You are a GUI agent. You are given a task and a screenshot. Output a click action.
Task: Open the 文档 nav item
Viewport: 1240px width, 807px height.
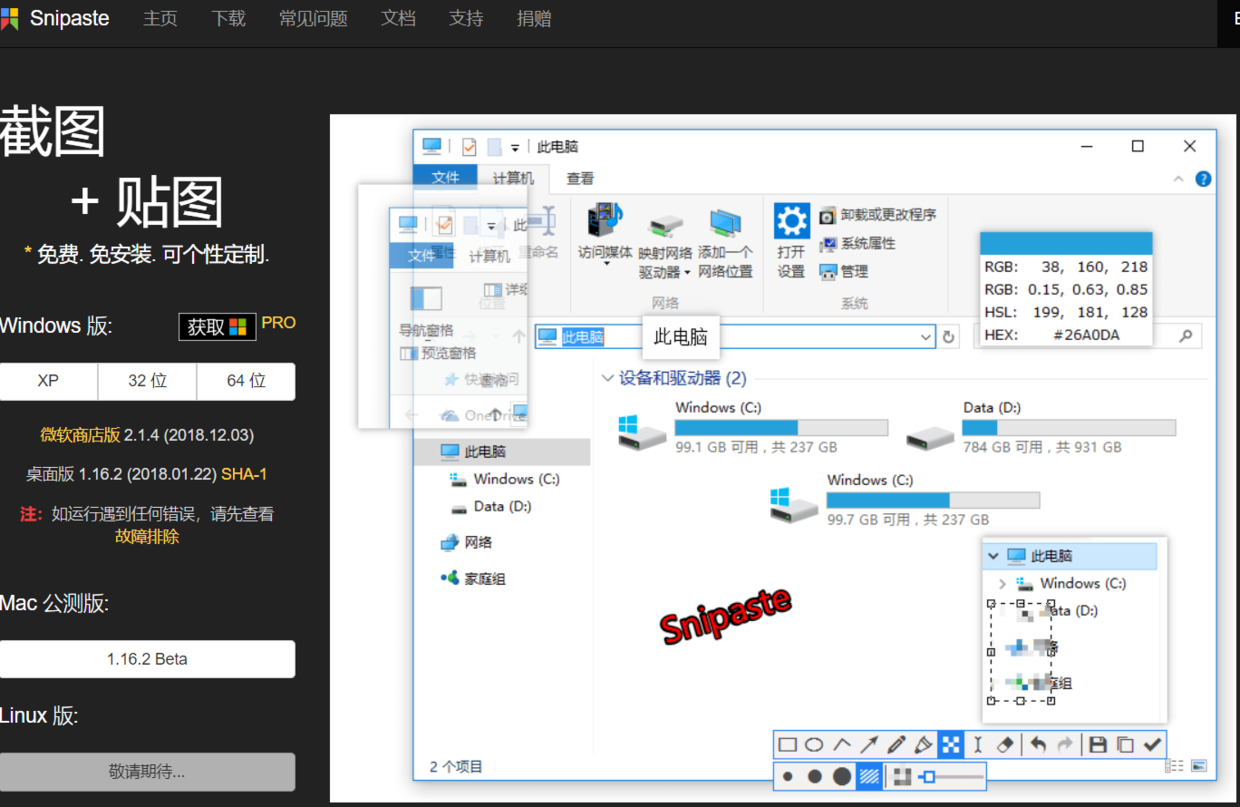coord(398,19)
